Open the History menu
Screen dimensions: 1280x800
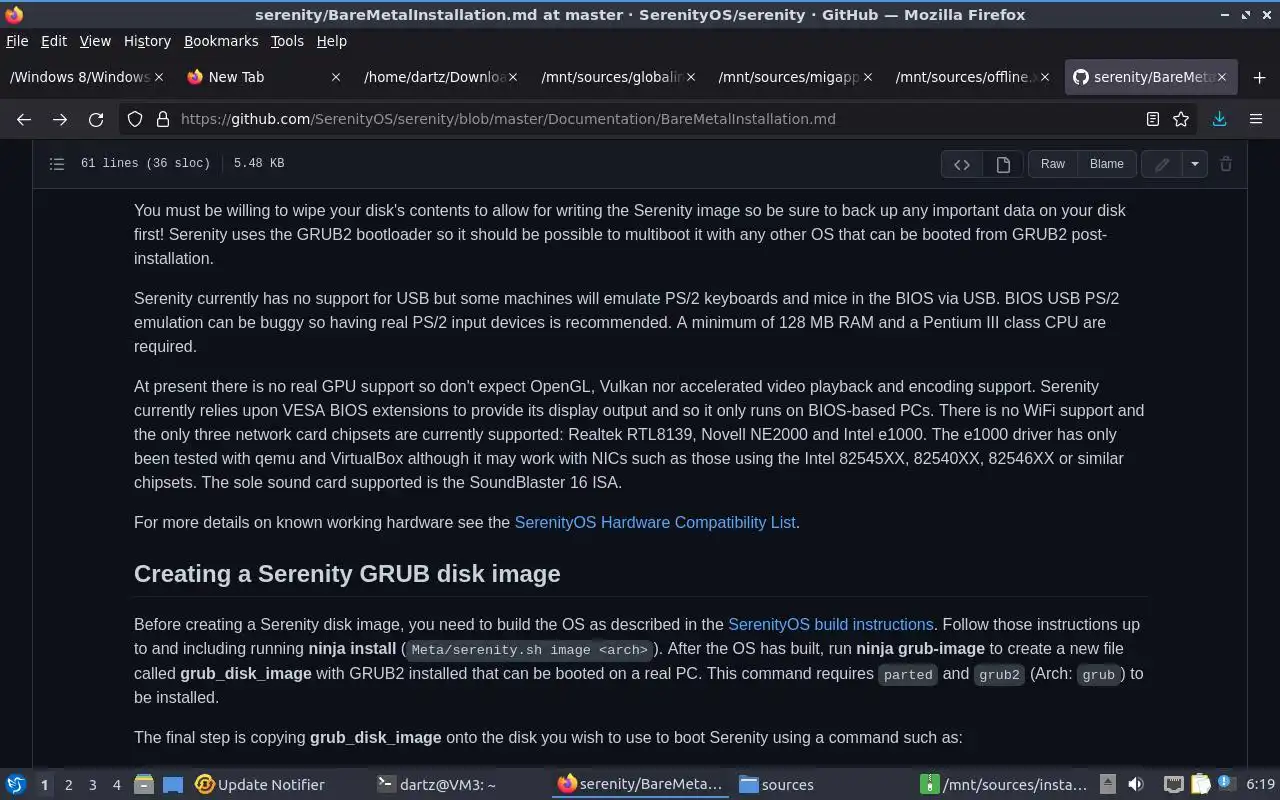point(147,41)
